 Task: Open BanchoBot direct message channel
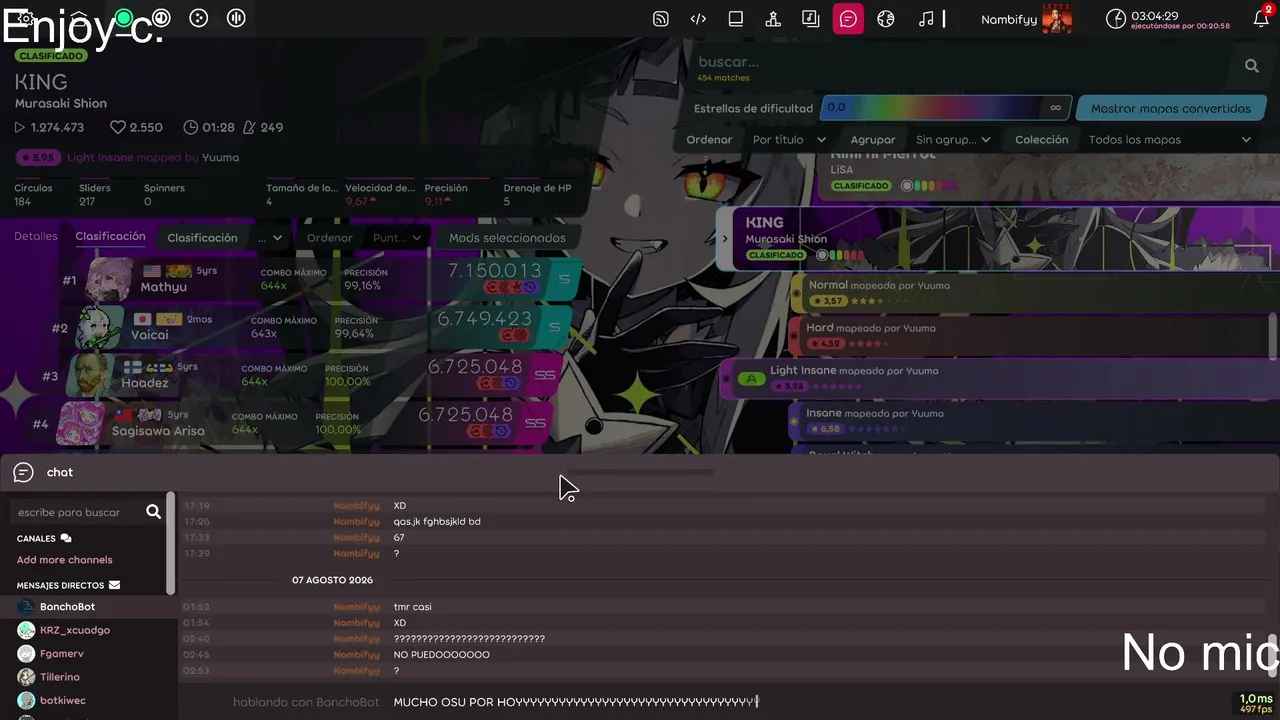pos(88,607)
